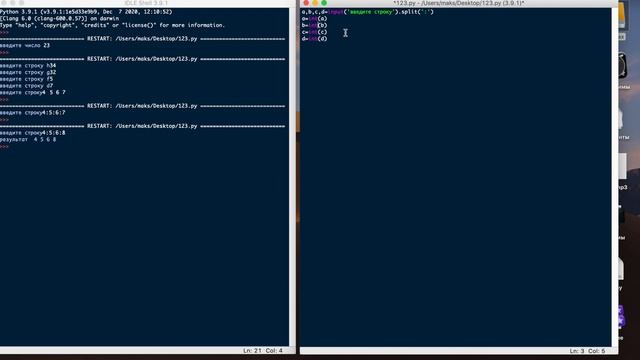Click shell output 'введите число 23'
Viewport: 640px width, 360px height.
click(25, 45)
